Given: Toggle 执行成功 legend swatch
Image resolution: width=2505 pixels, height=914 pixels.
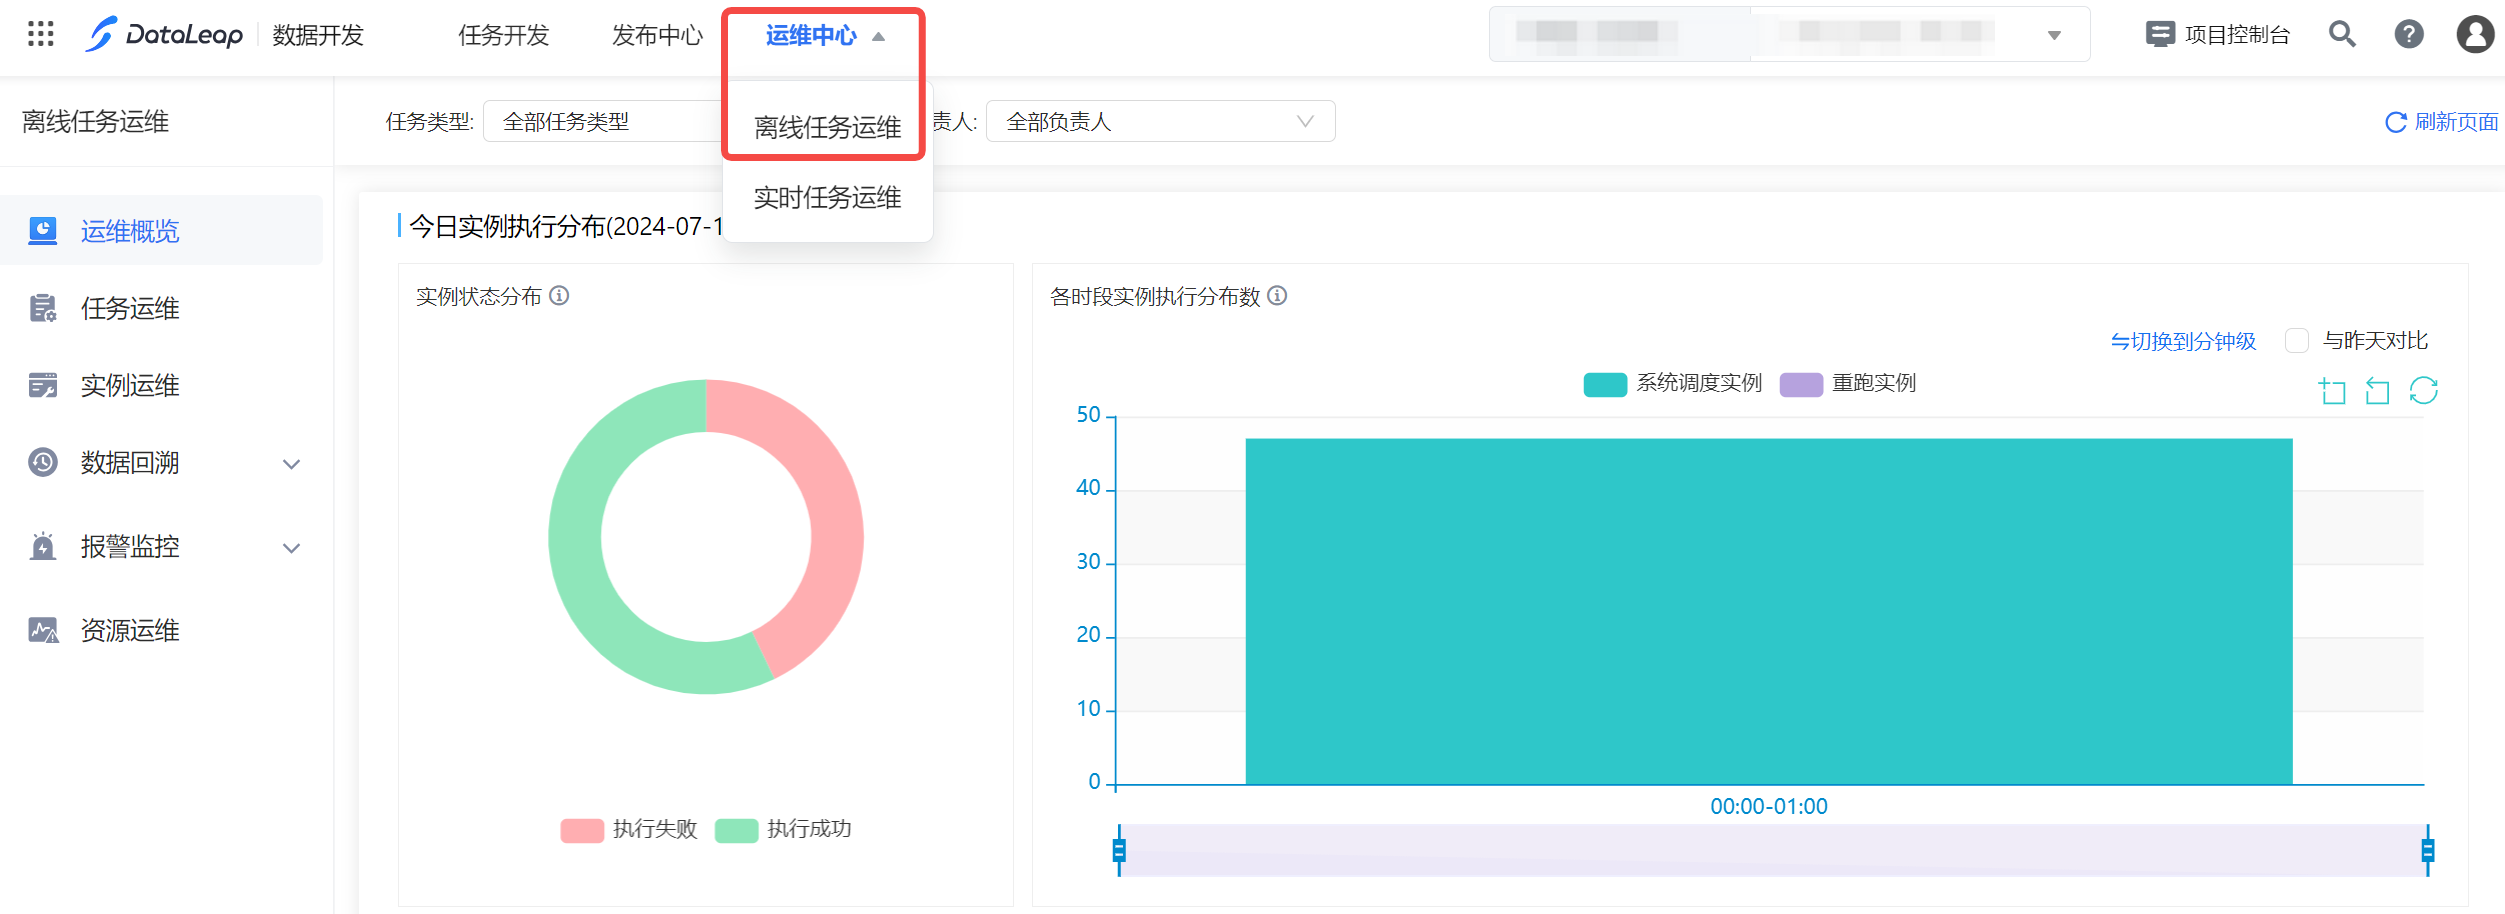Looking at the screenshot, I should click(736, 830).
